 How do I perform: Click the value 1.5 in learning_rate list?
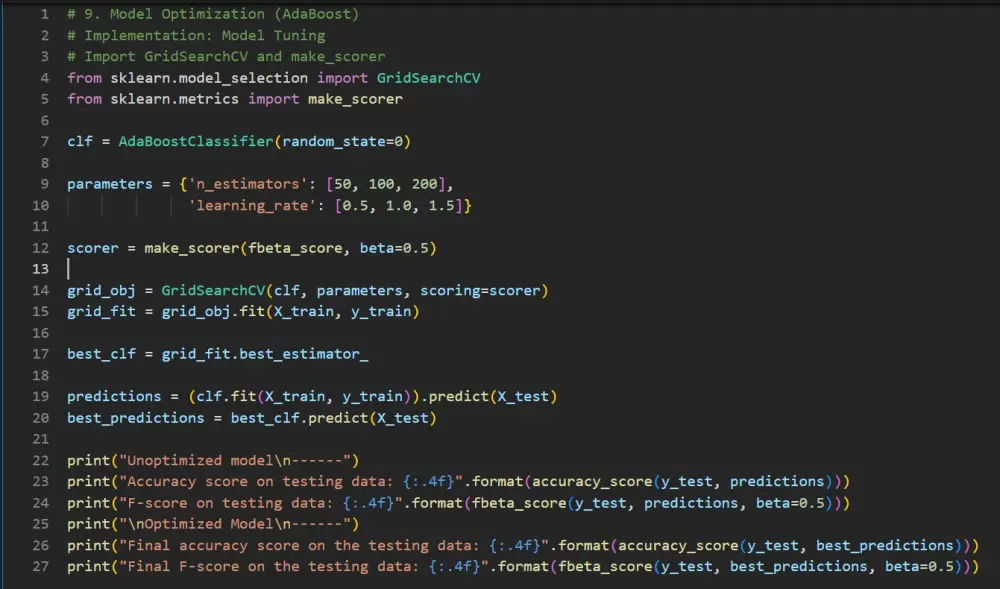coord(441,205)
